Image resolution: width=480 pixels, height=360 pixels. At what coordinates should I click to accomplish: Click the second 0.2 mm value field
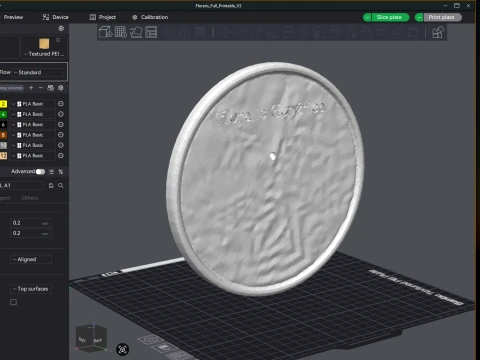31,233
